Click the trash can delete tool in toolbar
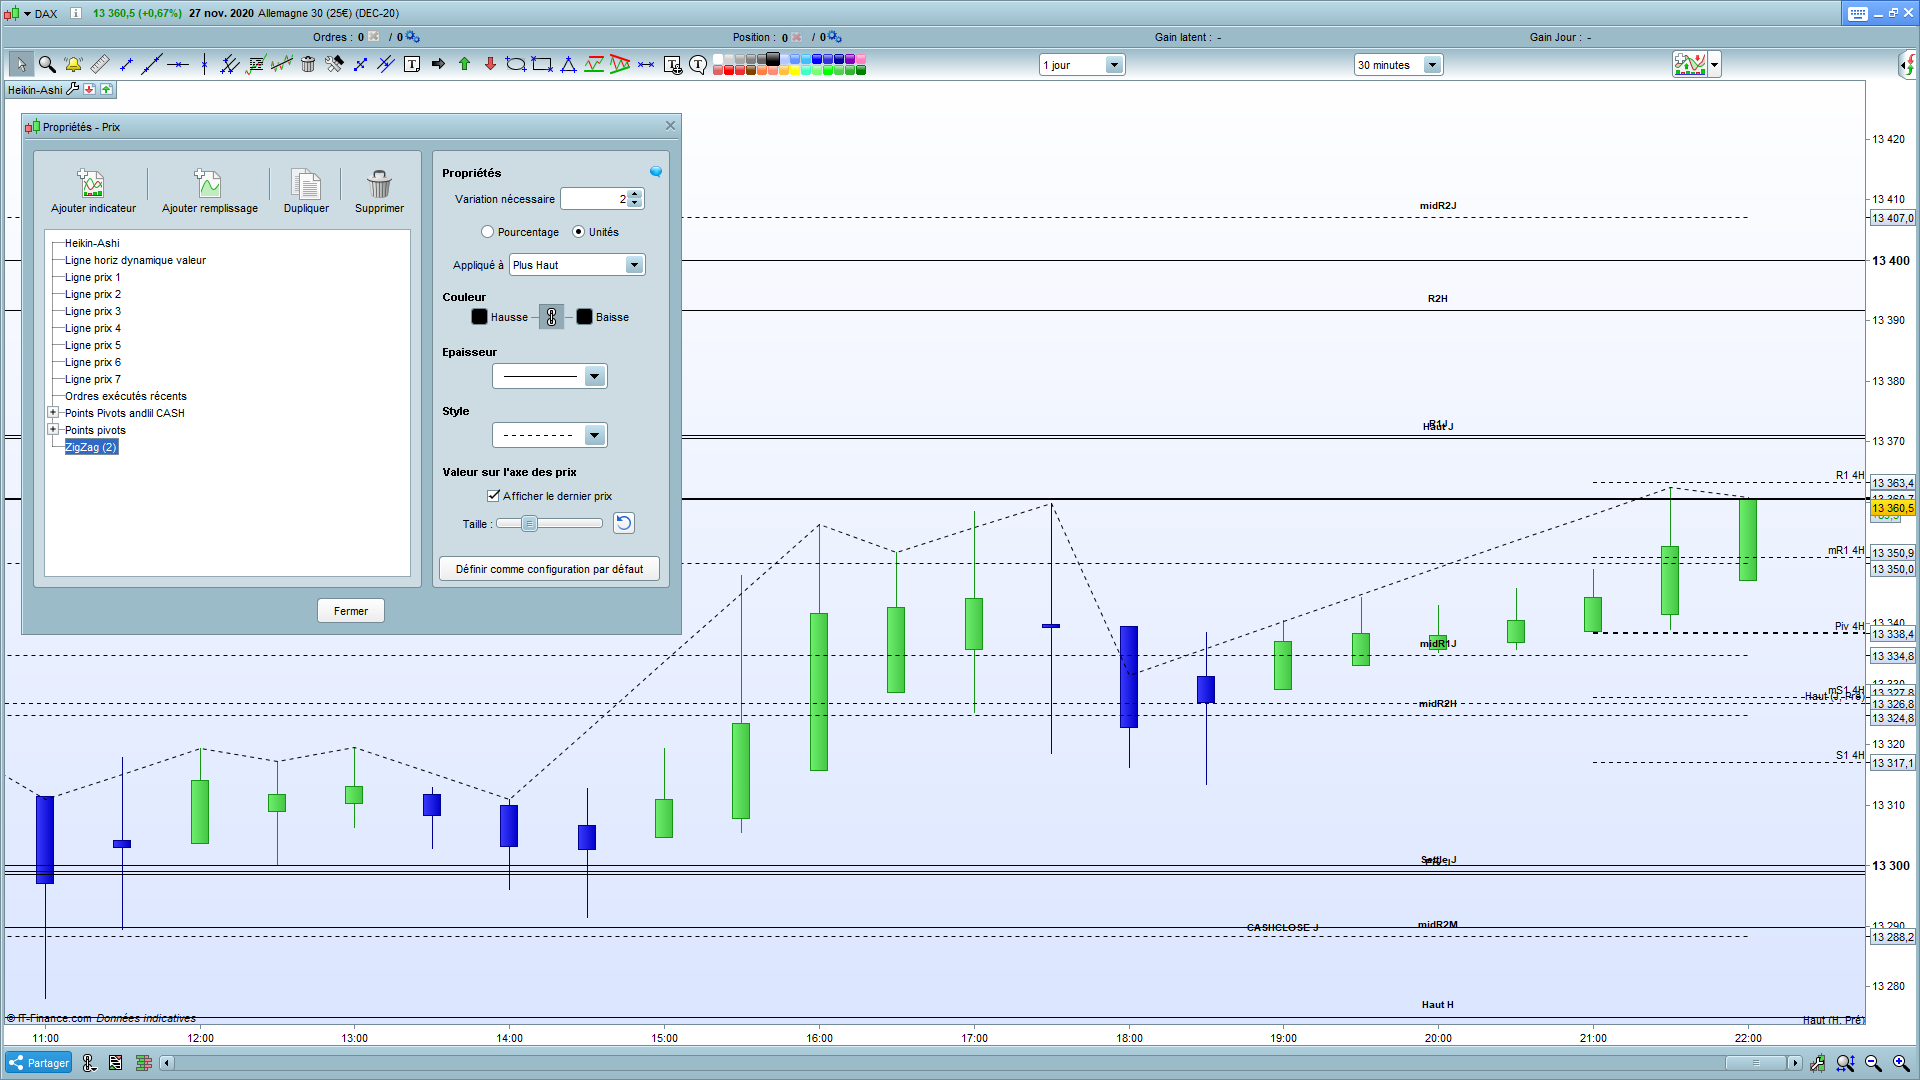Image resolution: width=1920 pixels, height=1080 pixels. 308,65
